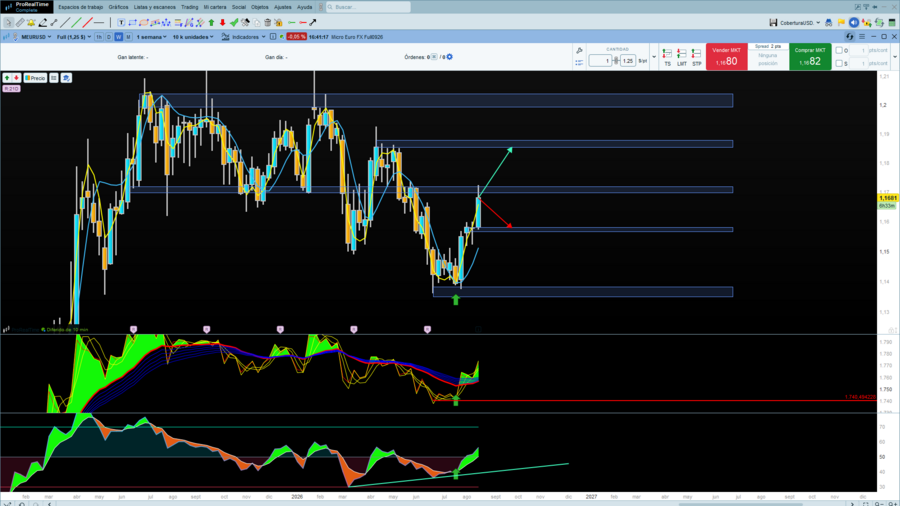
Task: Click the trash delete objects icon
Action: pos(267,22)
